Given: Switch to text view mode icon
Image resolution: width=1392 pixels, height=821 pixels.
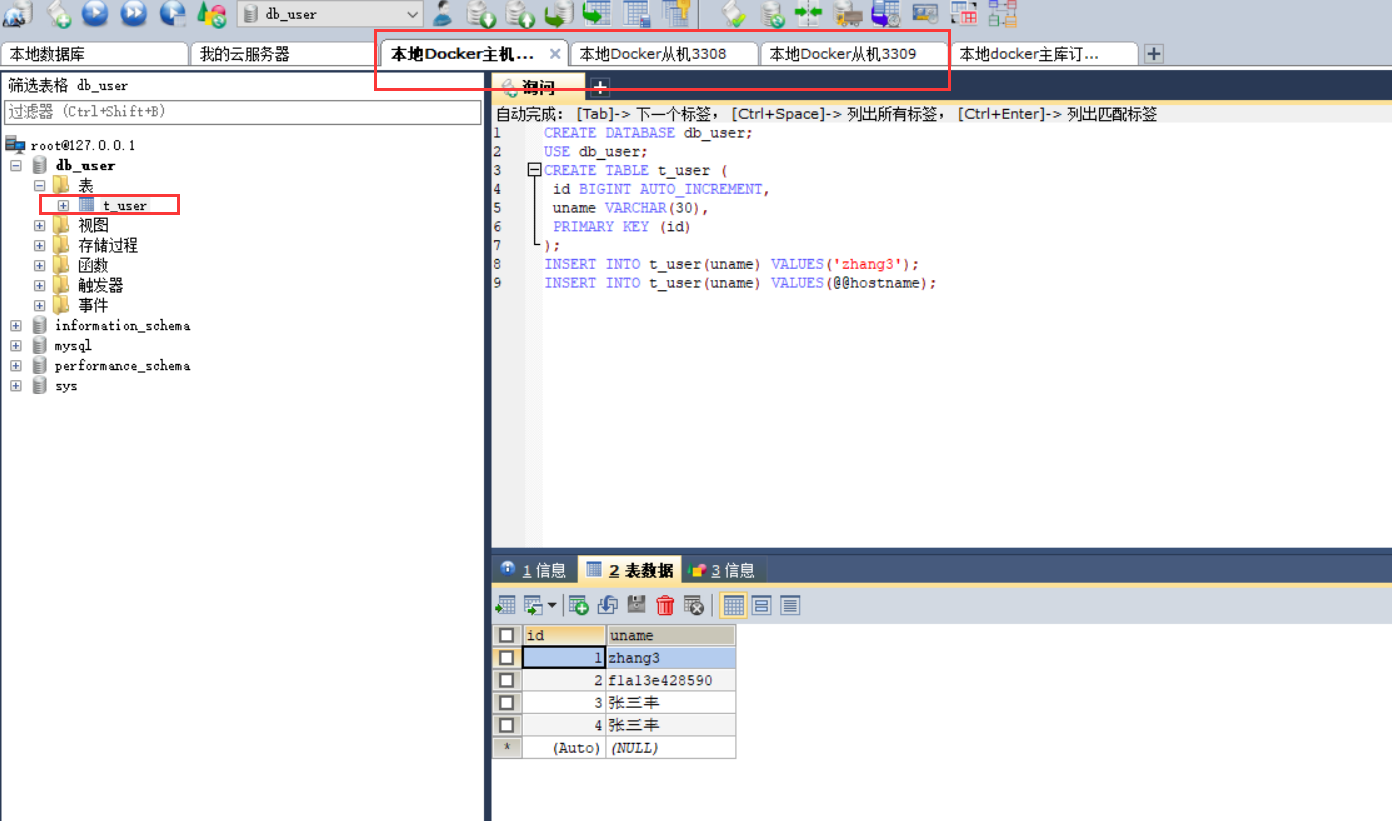Looking at the screenshot, I should [x=790, y=605].
